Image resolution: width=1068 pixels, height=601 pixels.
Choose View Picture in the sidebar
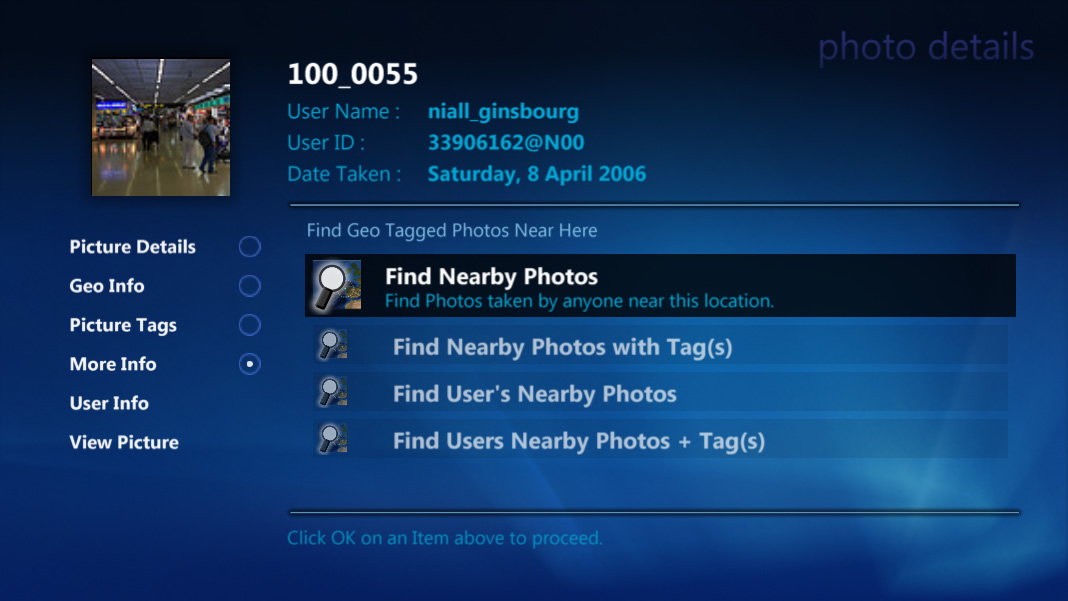123,442
